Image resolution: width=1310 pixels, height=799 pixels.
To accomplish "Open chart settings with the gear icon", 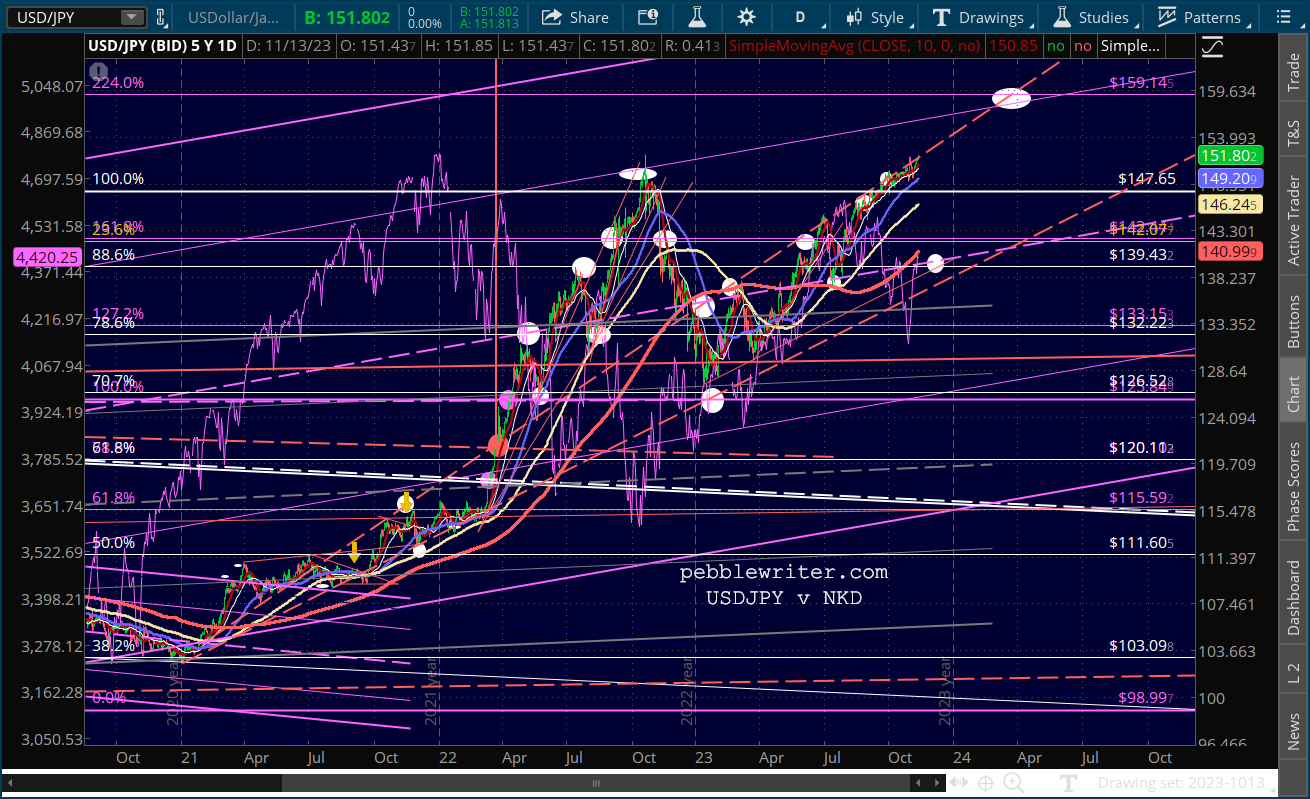I will pyautogui.click(x=746, y=17).
